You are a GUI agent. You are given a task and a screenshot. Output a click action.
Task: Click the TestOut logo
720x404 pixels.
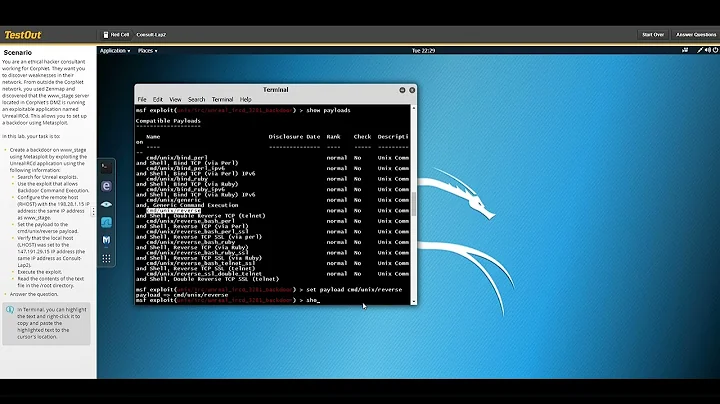coord(22,35)
